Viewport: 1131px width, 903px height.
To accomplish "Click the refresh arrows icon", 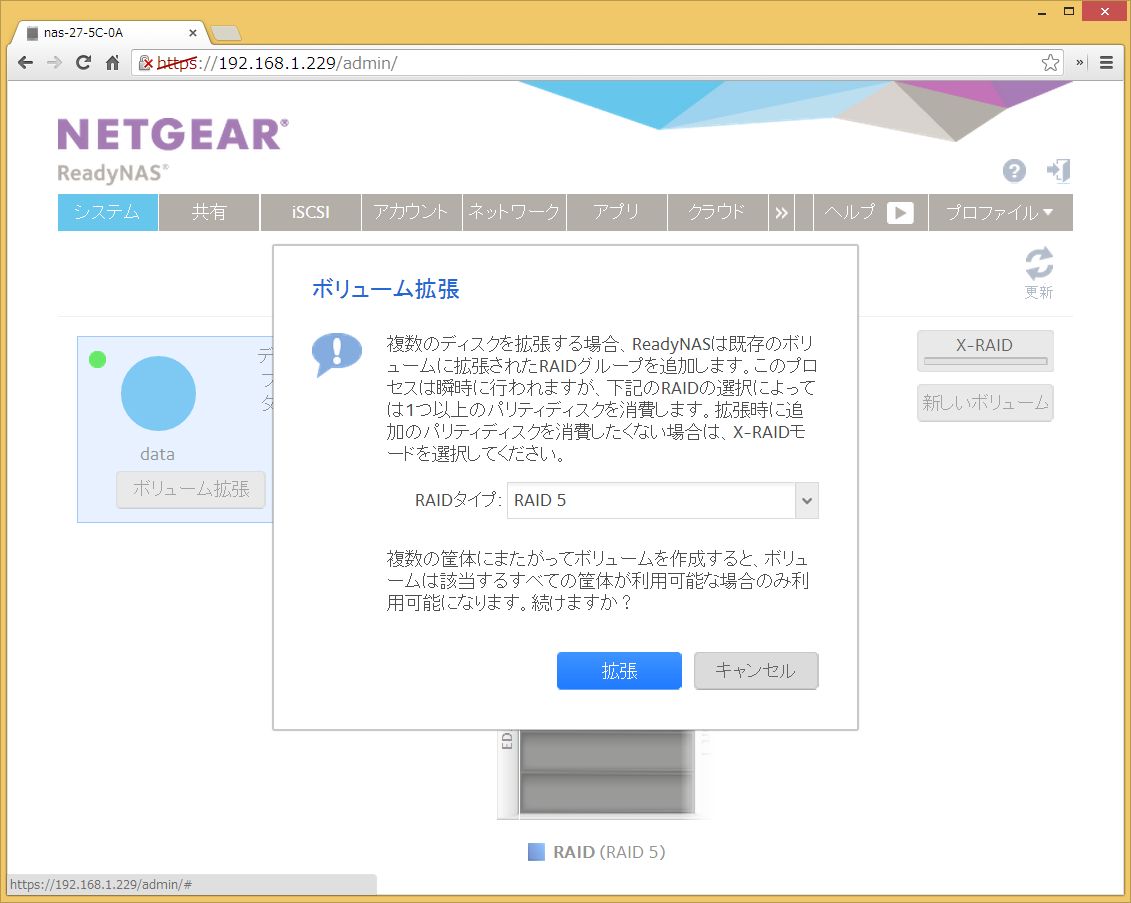I will (x=1039, y=265).
